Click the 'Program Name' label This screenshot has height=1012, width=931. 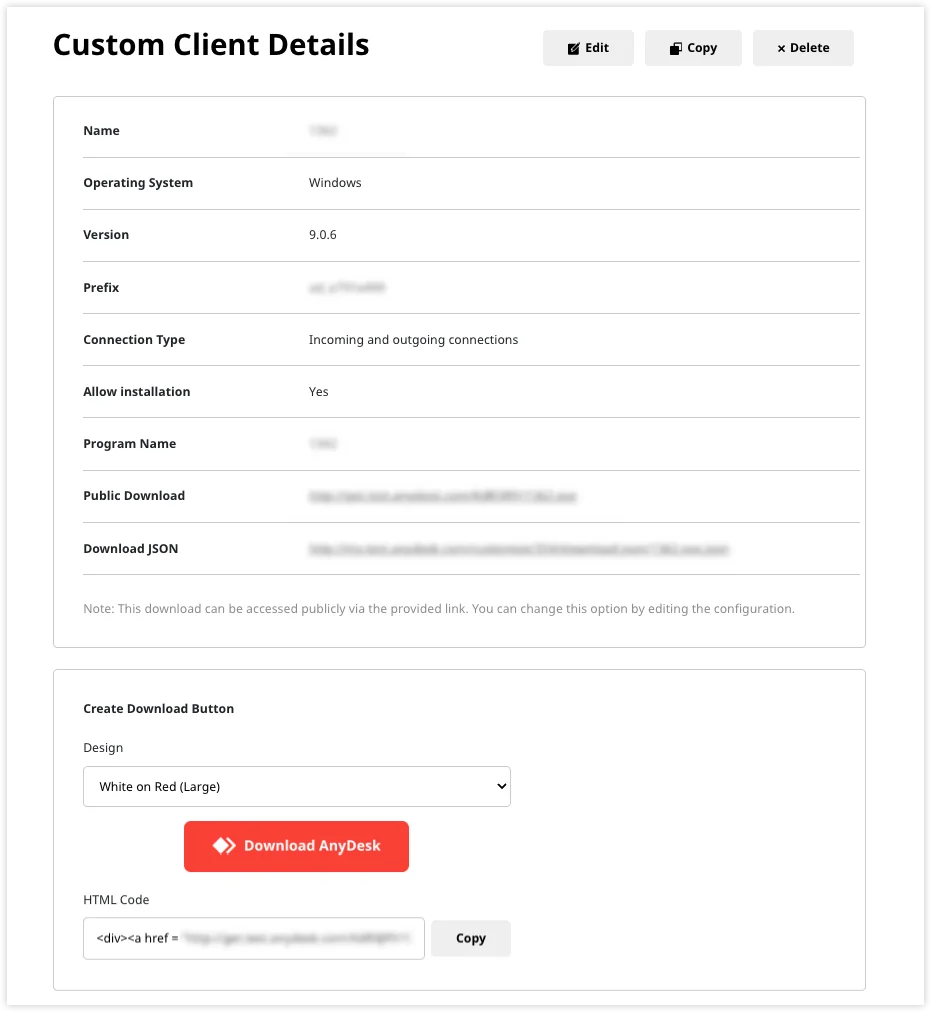tap(130, 444)
